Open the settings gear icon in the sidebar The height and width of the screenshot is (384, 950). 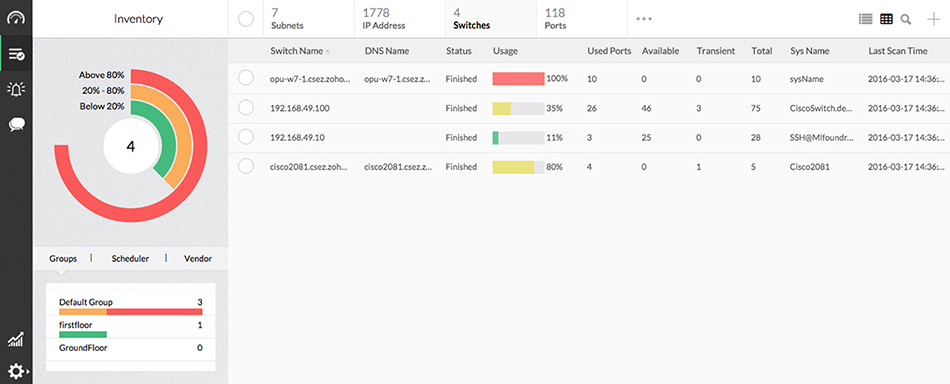[x=15, y=371]
